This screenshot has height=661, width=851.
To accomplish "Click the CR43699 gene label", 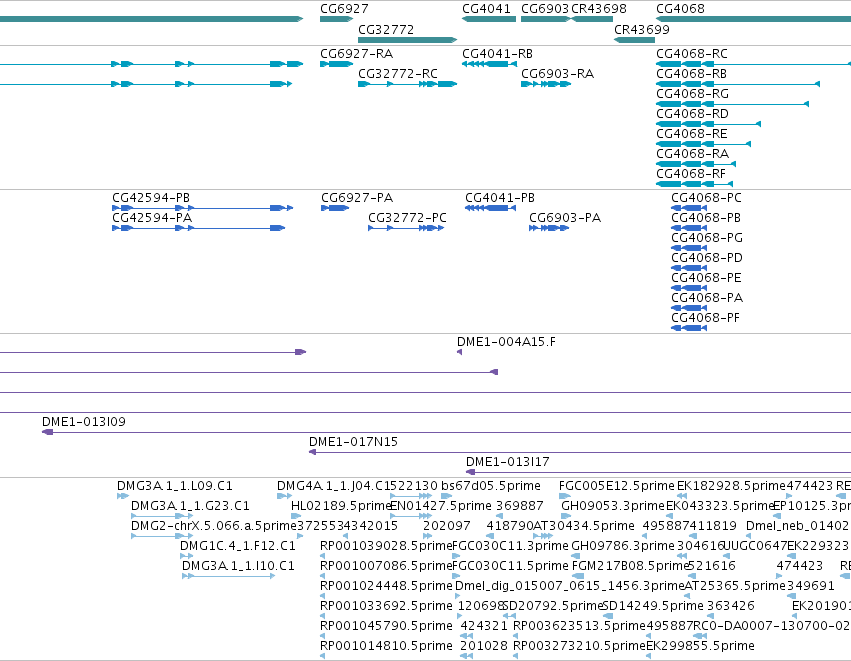I will (642, 29).
